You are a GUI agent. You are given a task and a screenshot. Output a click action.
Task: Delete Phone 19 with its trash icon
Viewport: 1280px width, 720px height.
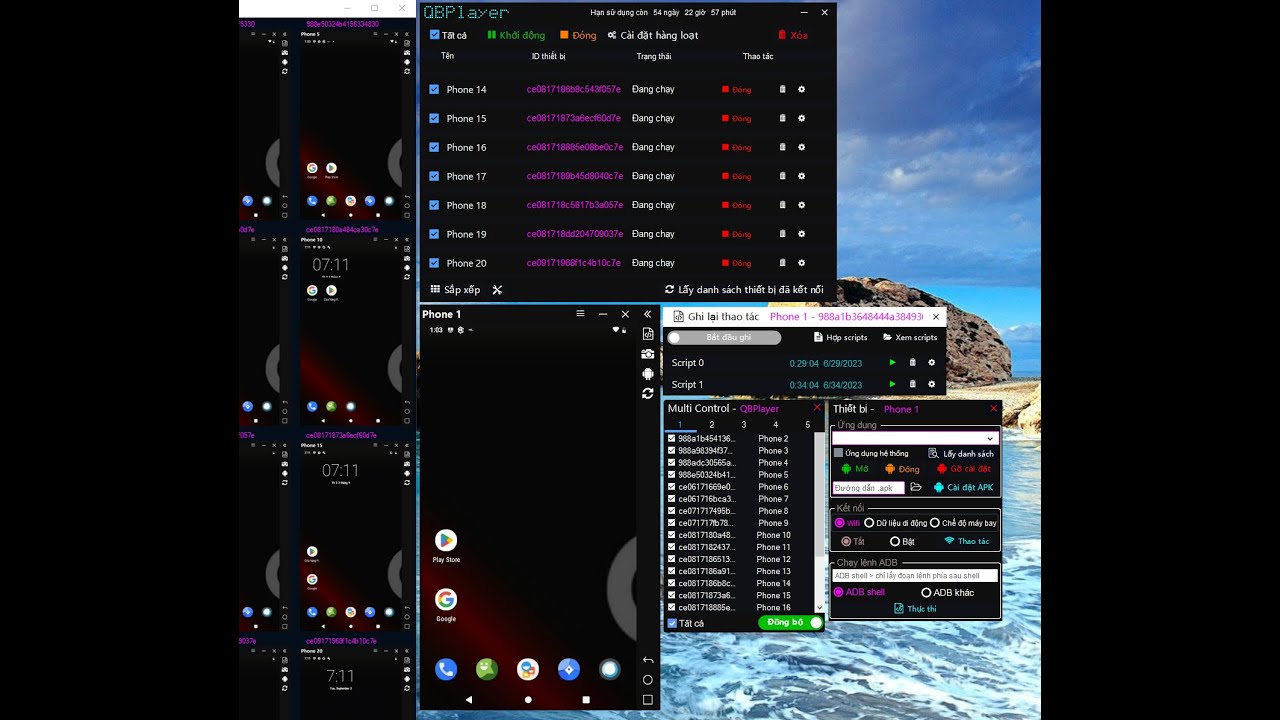pos(783,234)
